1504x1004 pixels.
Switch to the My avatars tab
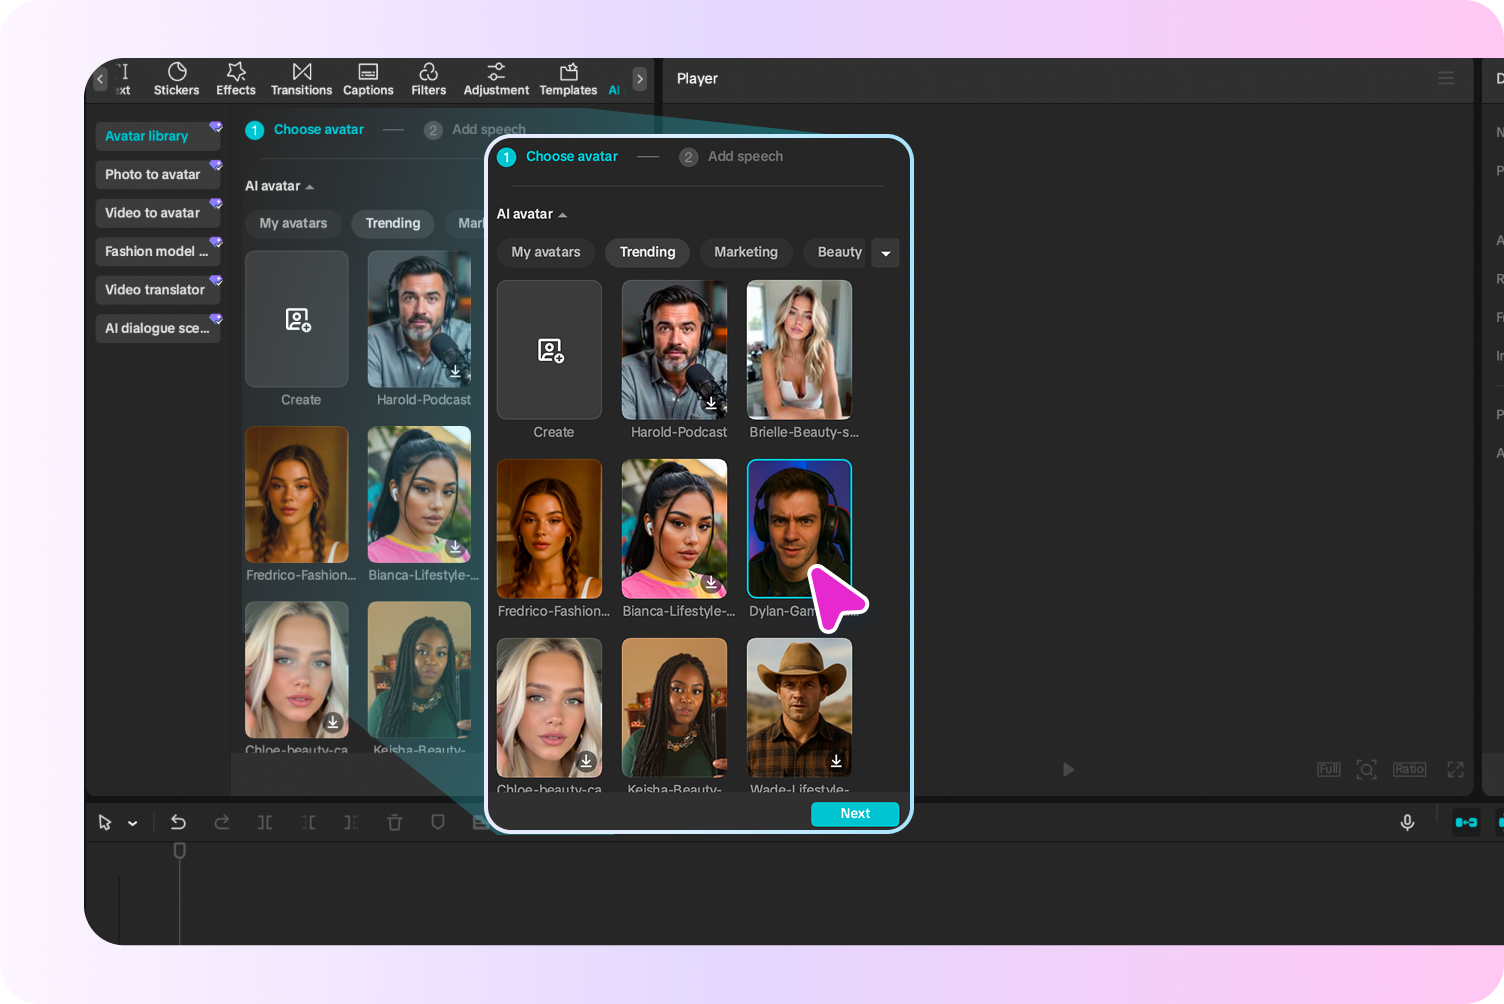point(545,252)
